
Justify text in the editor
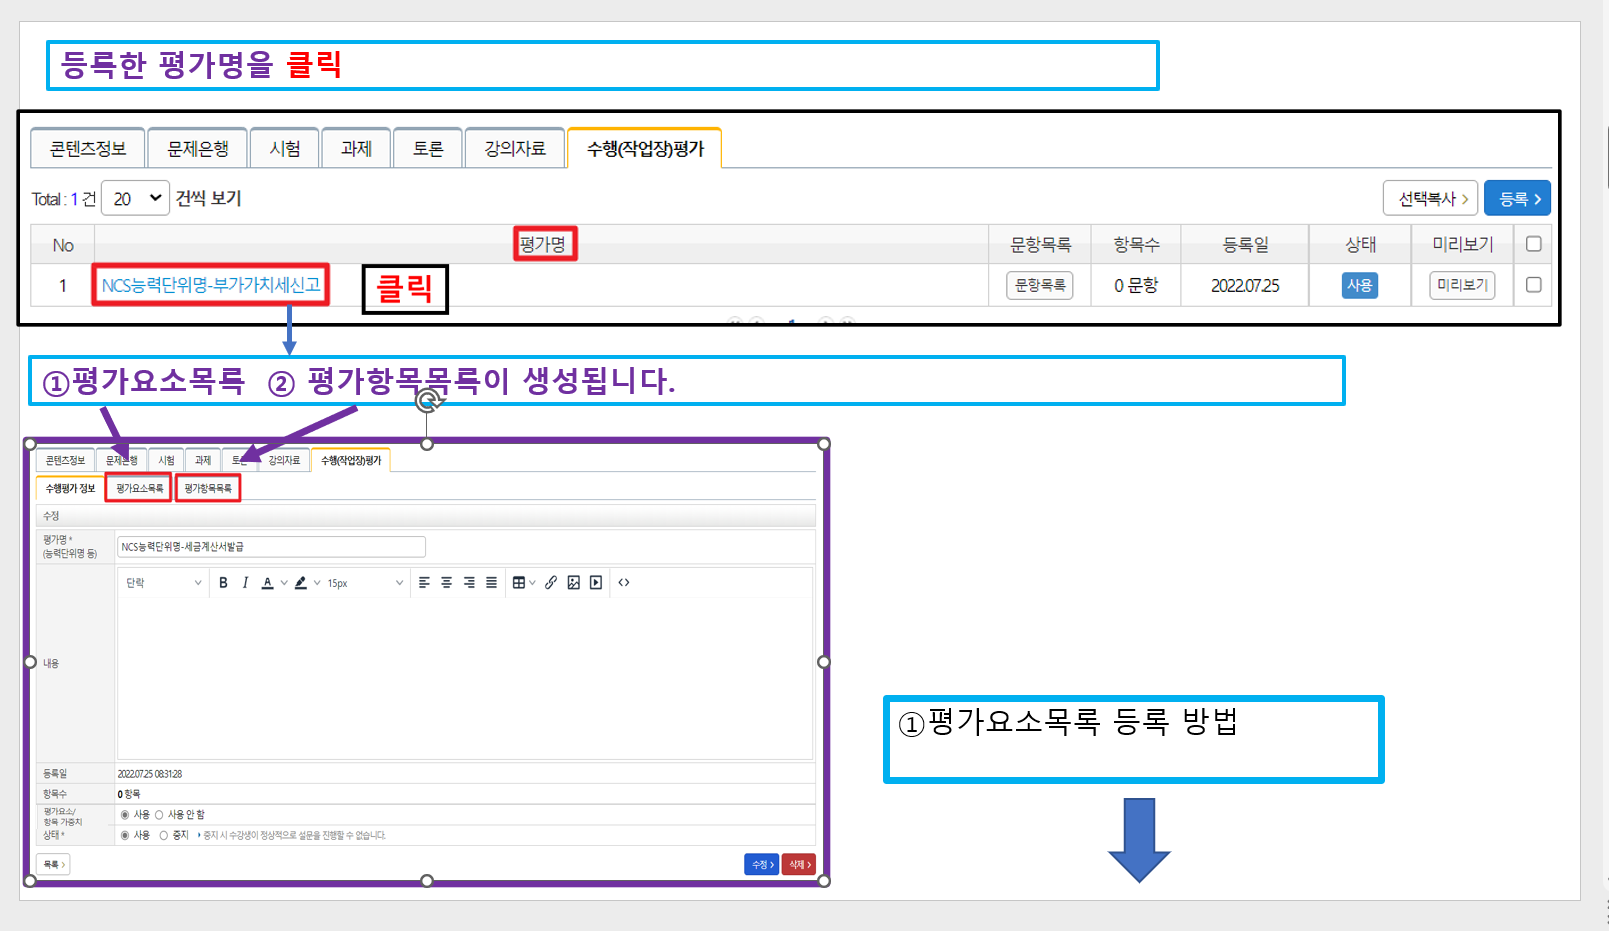(x=491, y=583)
